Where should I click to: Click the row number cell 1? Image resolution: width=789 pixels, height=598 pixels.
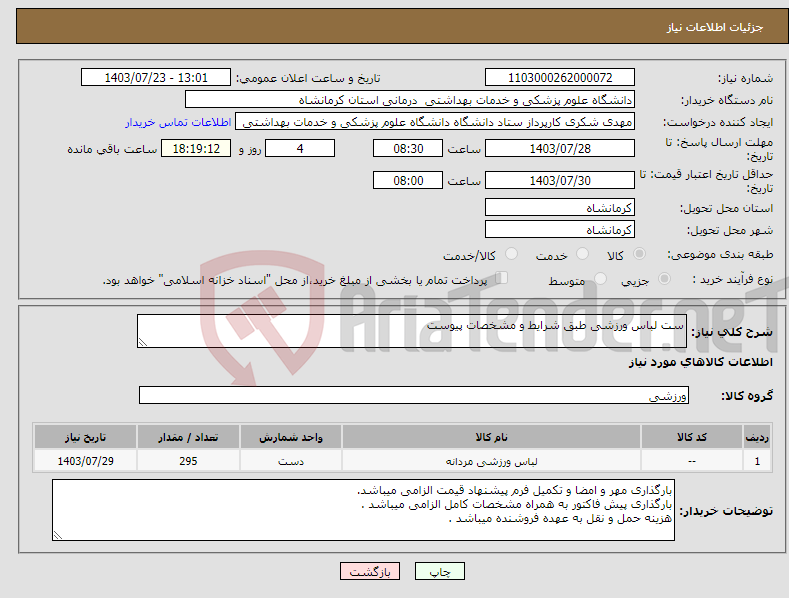click(x=757, y=461)
